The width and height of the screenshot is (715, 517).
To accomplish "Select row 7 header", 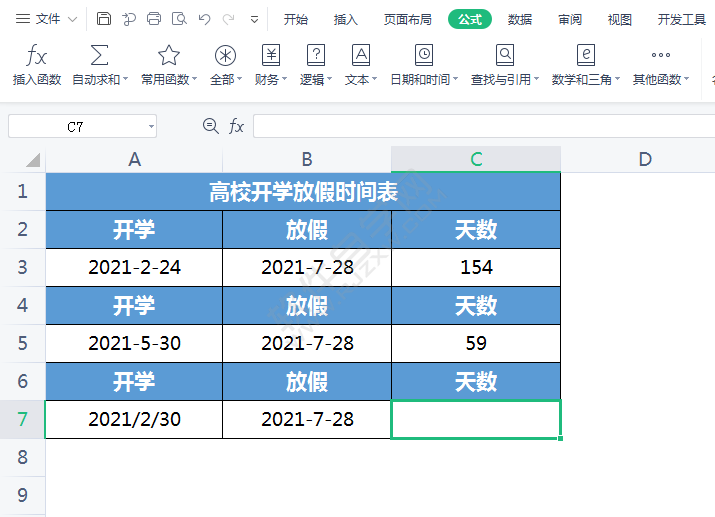I will 22,419.
